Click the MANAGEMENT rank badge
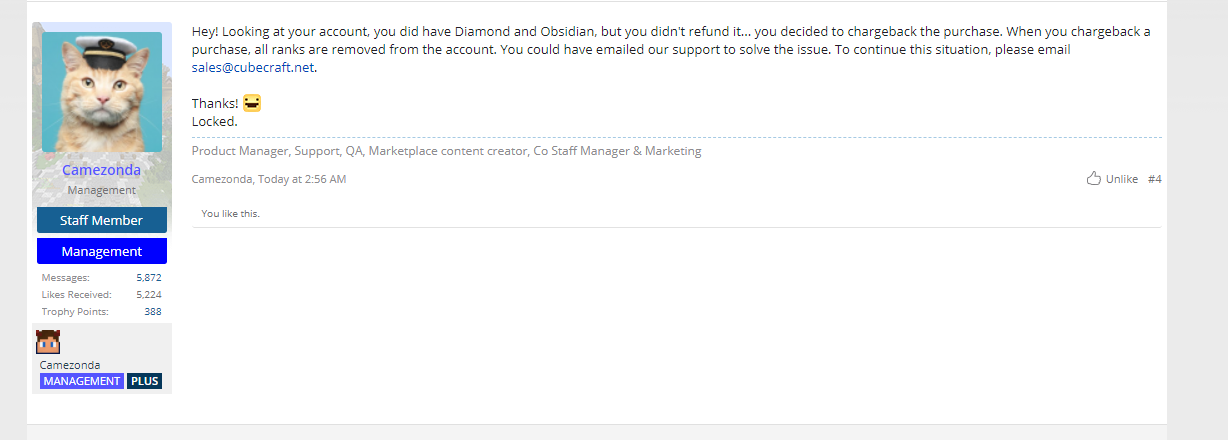 click(x=82, y=381)
